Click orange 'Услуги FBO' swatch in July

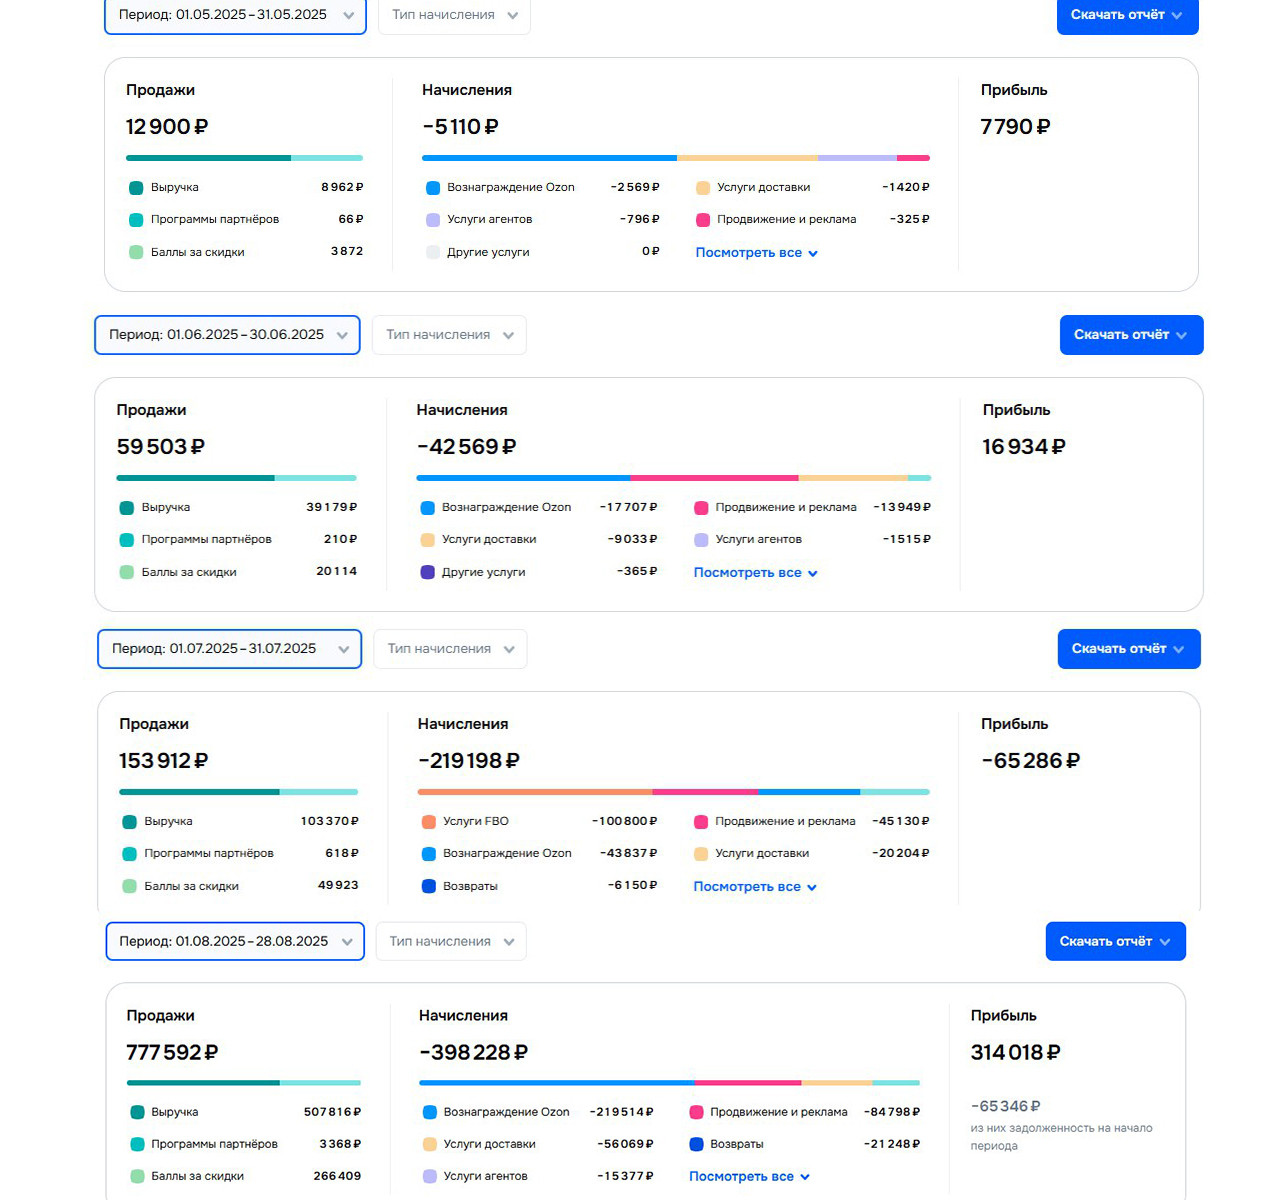(429, 822)
